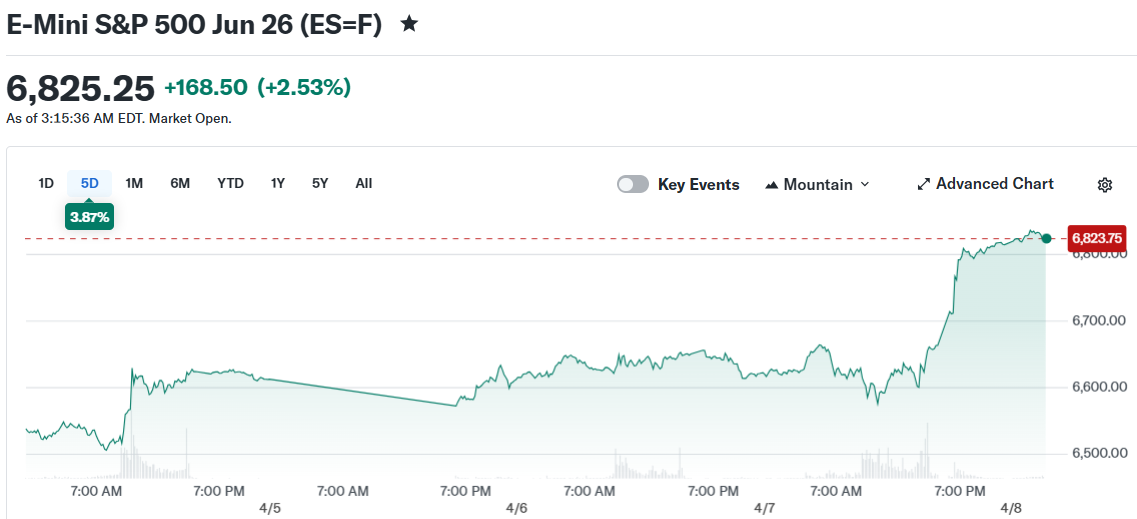Viewport: 1137px width, 519px height.
Task: Star ES=F to add to watchlist
Action: [409, 25]
